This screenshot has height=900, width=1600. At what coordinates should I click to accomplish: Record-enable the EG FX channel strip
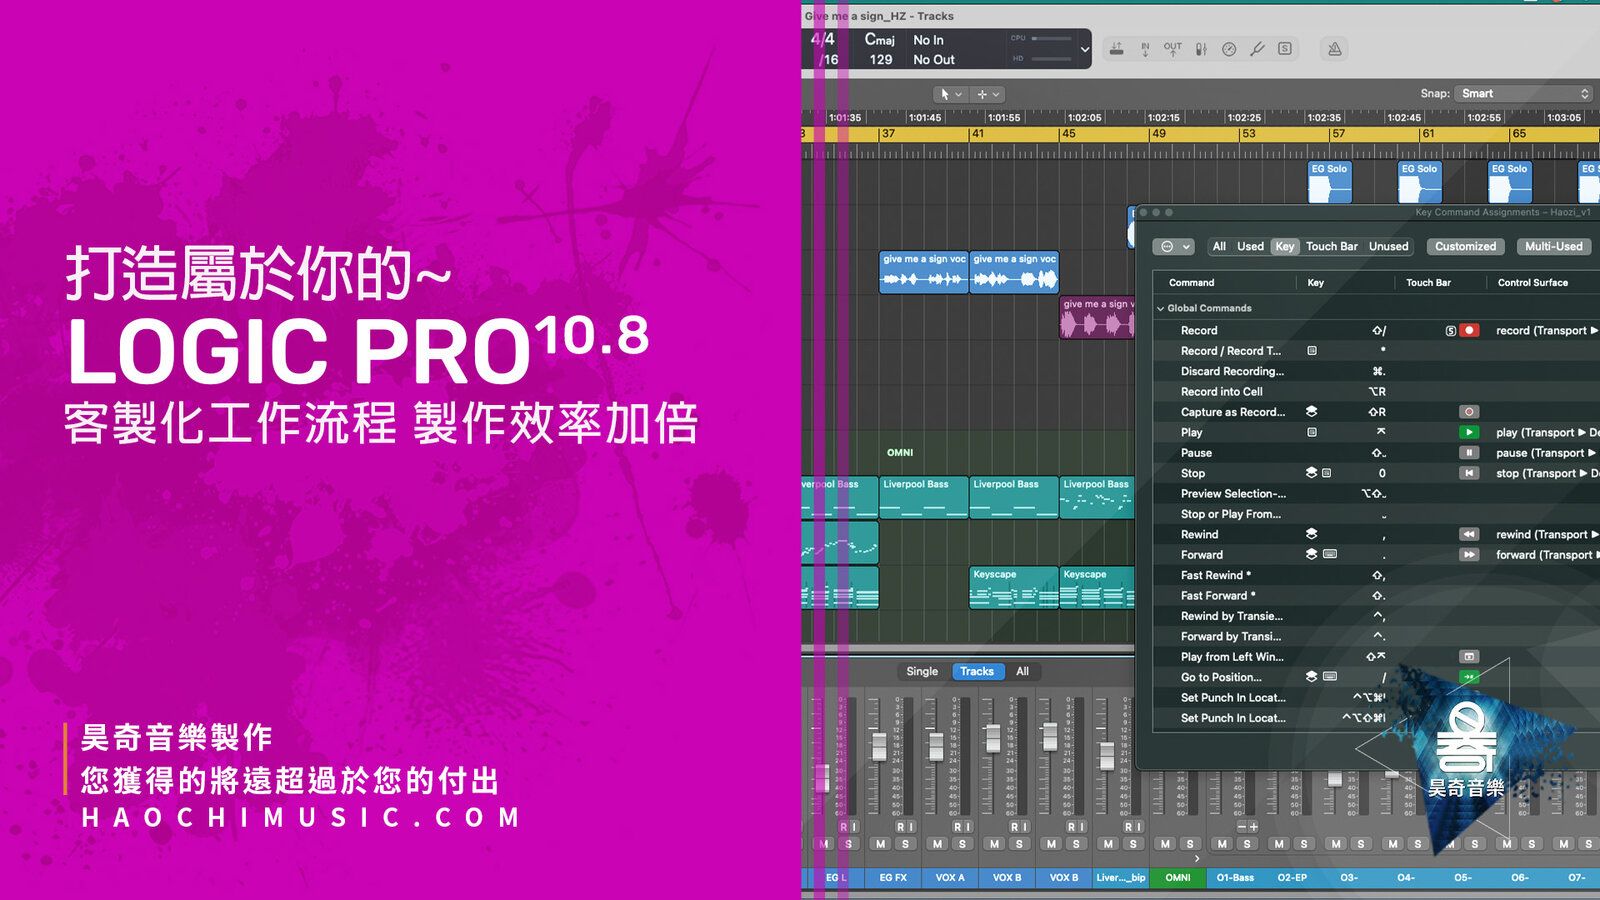900,827
